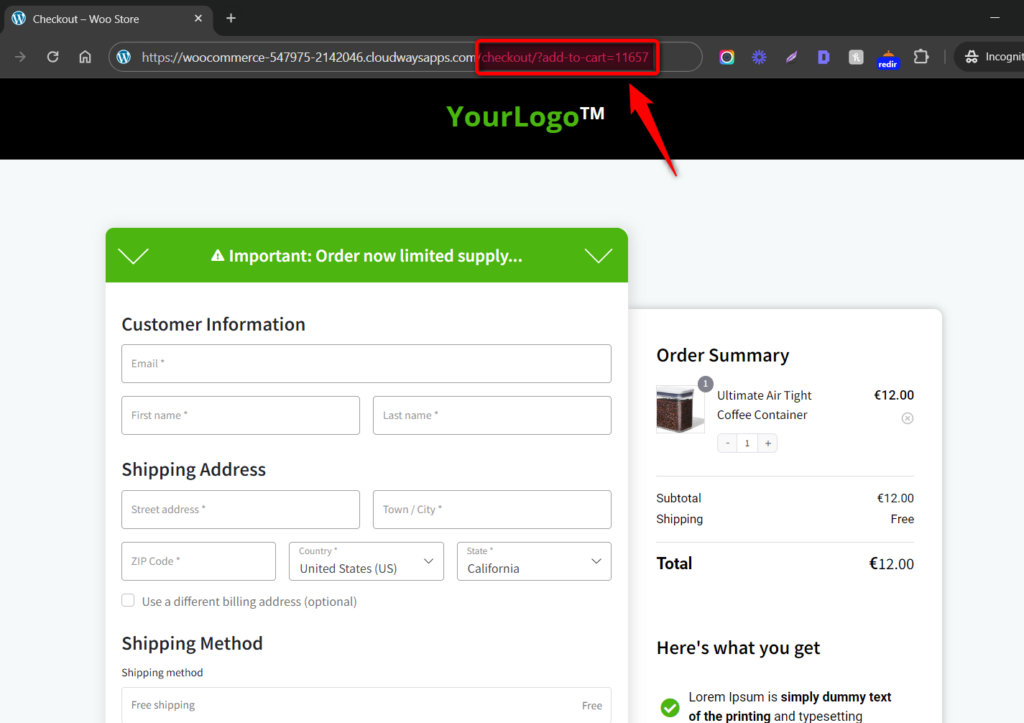
Task: Open the purple feather extension icon
Action: (x=791, y=57)
